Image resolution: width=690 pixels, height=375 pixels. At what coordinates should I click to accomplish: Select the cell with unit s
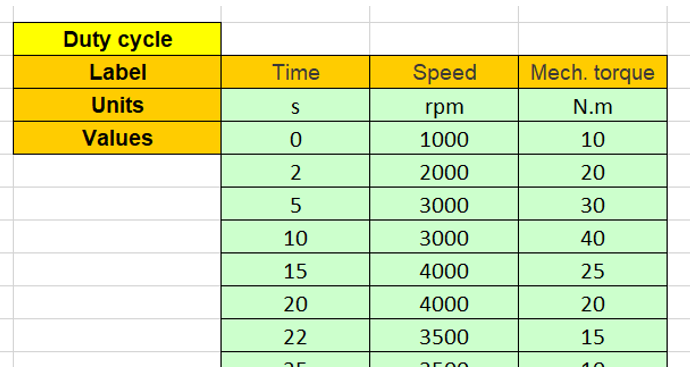coord(295,105)
